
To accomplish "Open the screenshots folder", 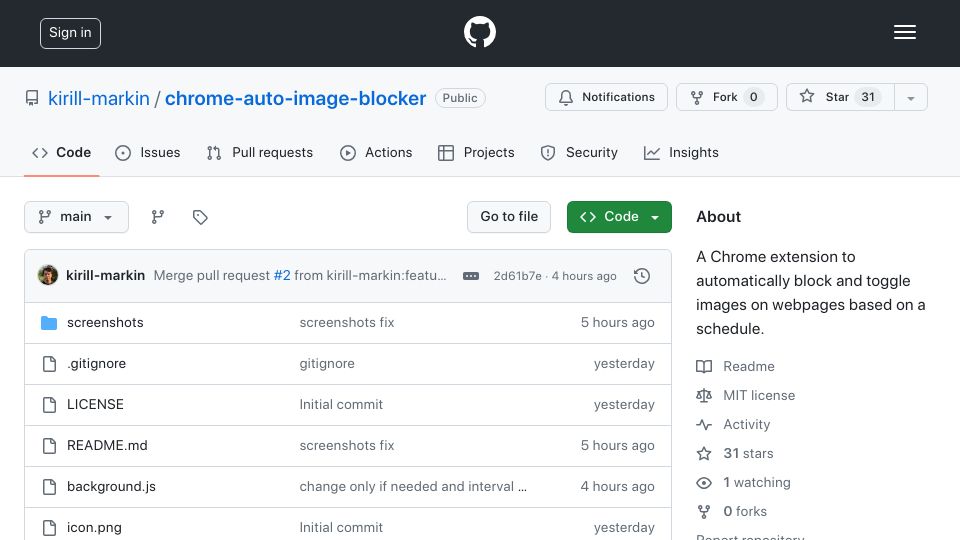I will point(105,323).
